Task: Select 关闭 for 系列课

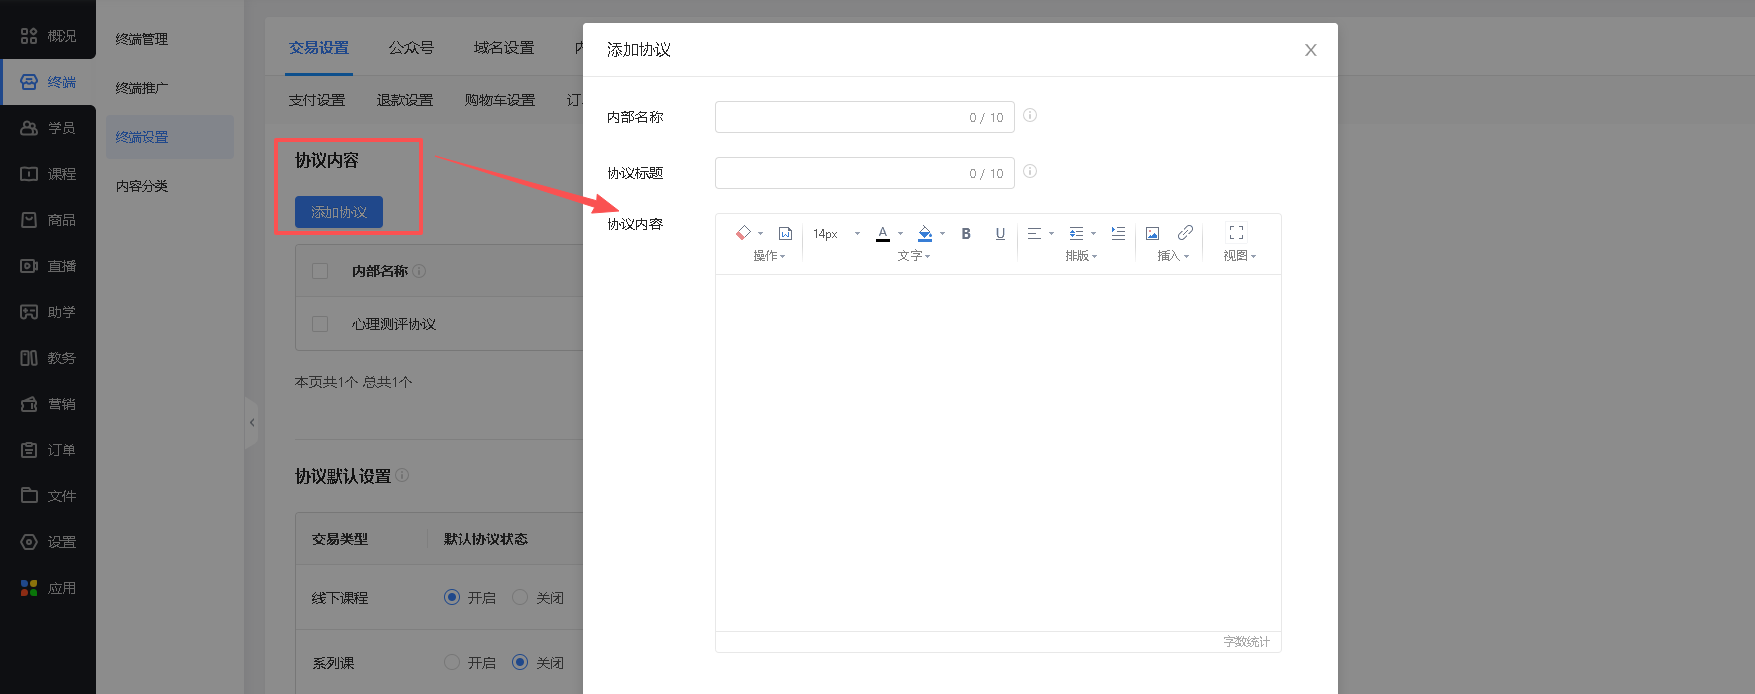Action: tap(520, 662)
